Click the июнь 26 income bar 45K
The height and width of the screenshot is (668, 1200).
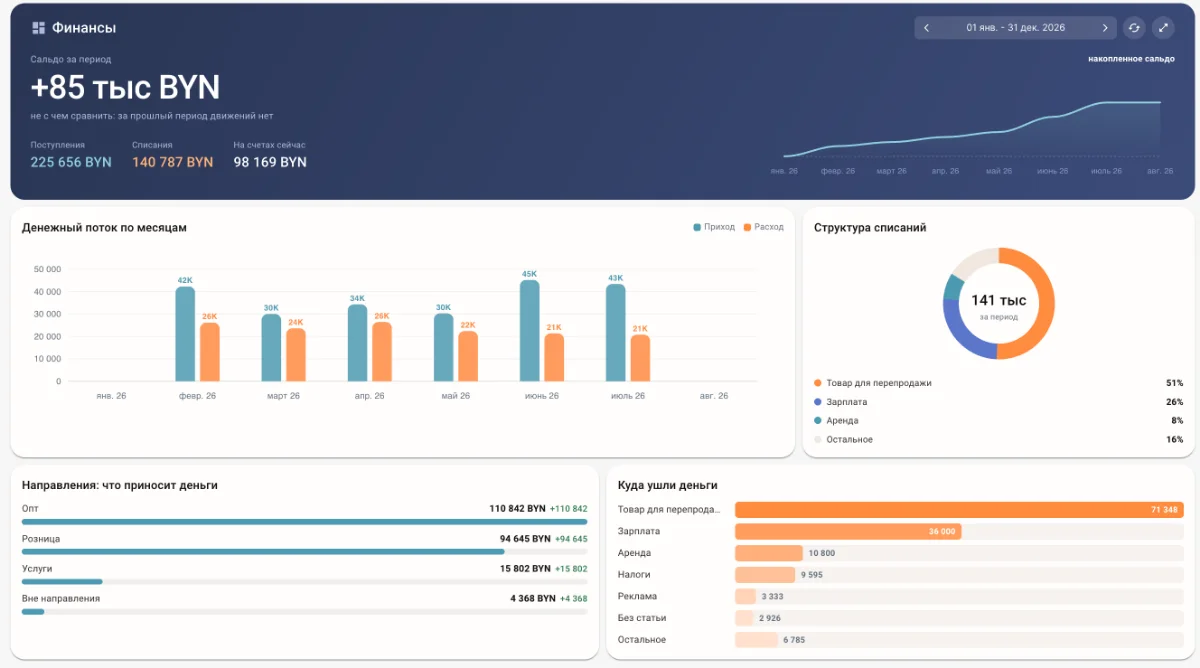pyautogui.click(x=530, y=330)
